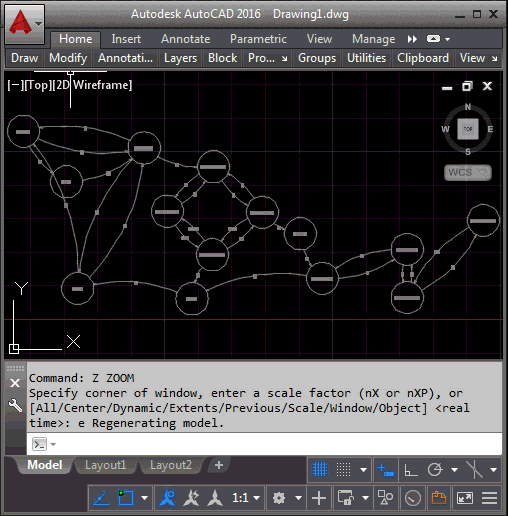The image size is (508, 516).
Task: Toggle snap mode dotted grid icon
Action: tap(343, 470)
